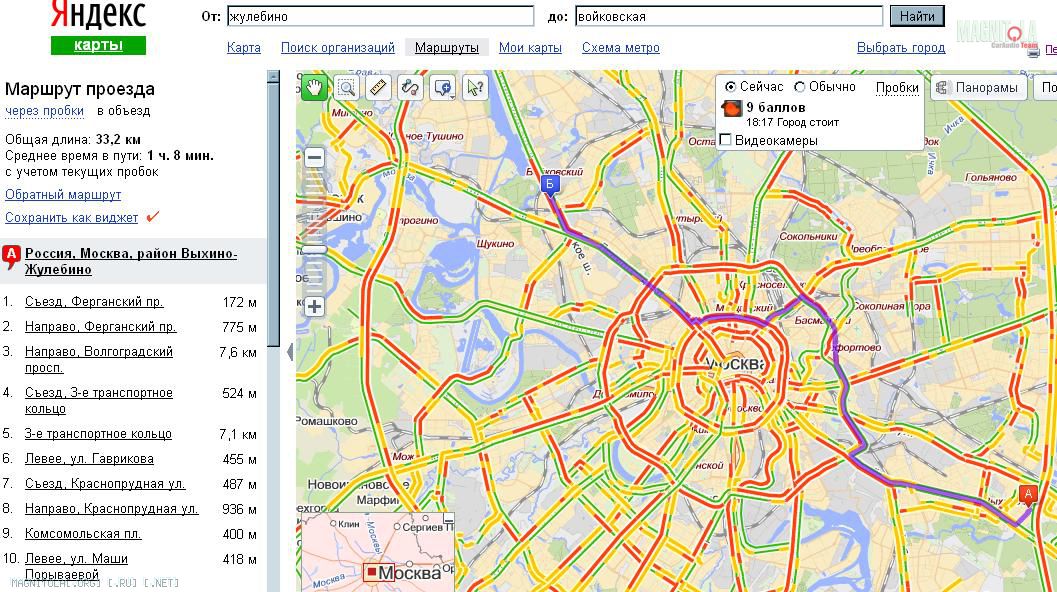The image size is (1057, 592).
Task: Select step 5 3-е транспортное кольцо
Action: click(98, 434)
